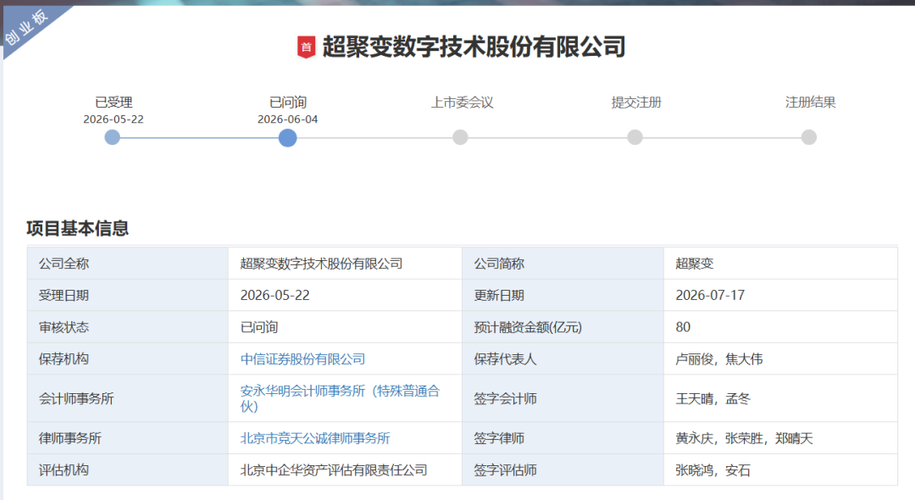Image resolution: width=915 pixels, height=500 pixels.
Task: Click the 签字评估师 label cell
Action: tap(563, 470)
